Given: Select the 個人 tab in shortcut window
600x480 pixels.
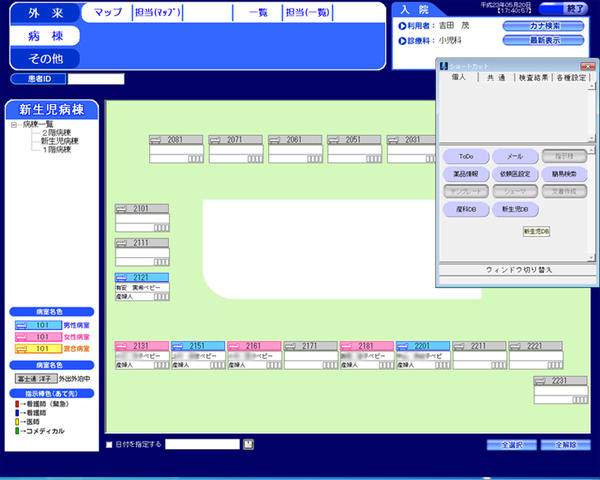Looking at the screenshot, I should [458, 77].
